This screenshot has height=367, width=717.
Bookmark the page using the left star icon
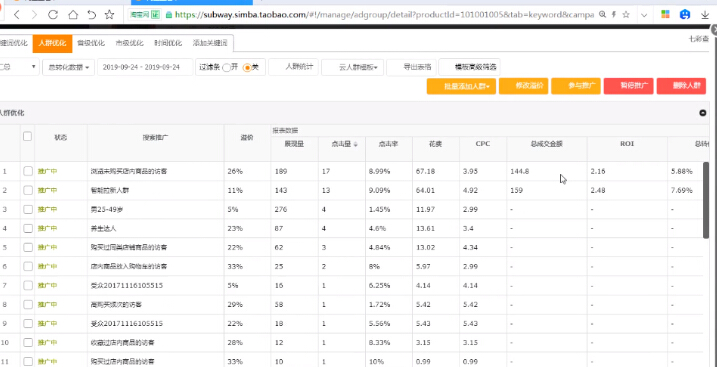109,15
